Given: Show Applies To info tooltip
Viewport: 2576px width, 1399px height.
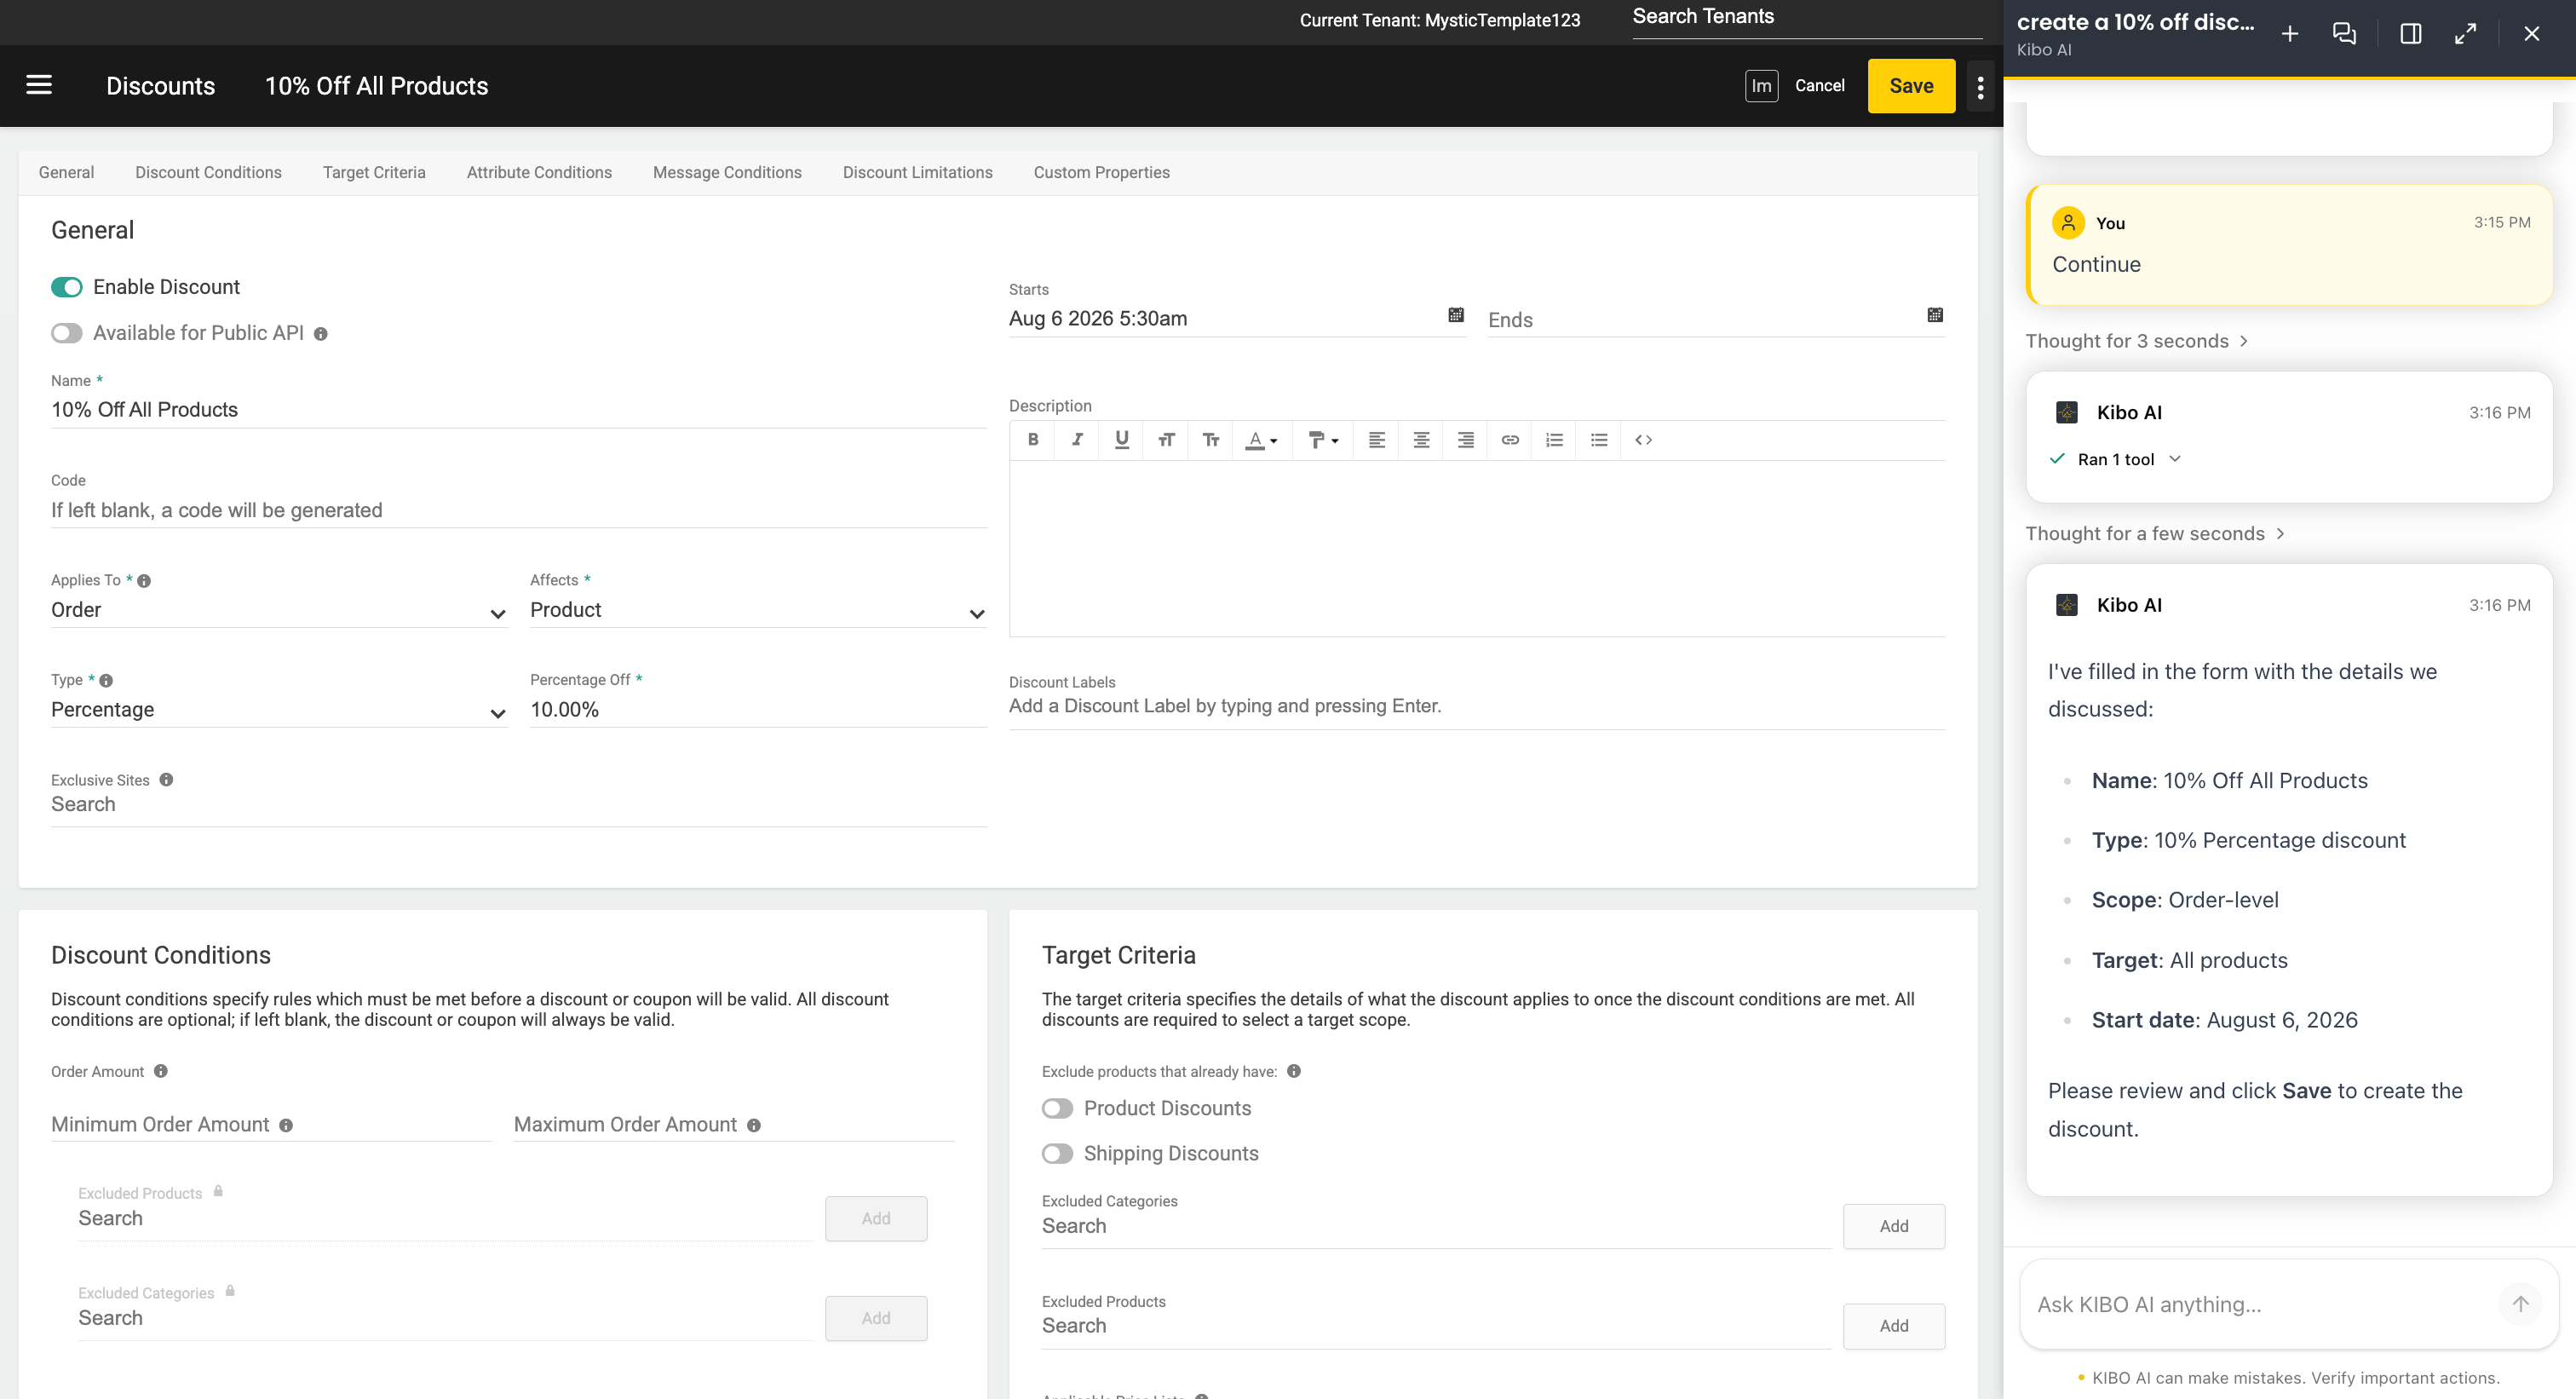Looking at the screenshot, I should click(144, 581).
